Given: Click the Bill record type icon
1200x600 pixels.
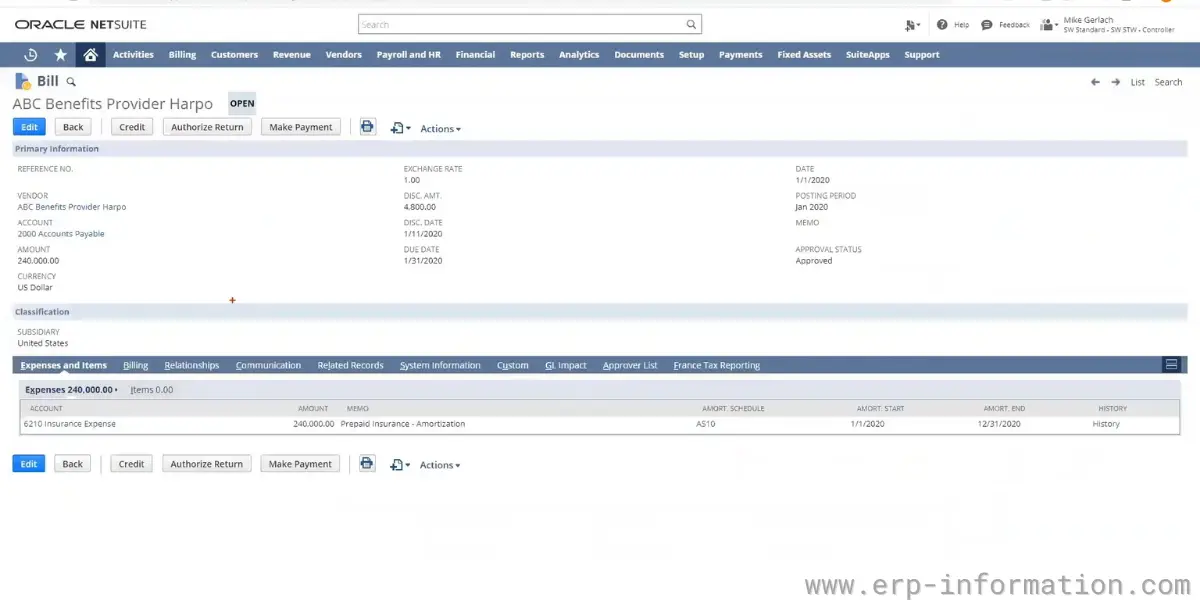Looking at the screenshot, I should coord(23,81).
